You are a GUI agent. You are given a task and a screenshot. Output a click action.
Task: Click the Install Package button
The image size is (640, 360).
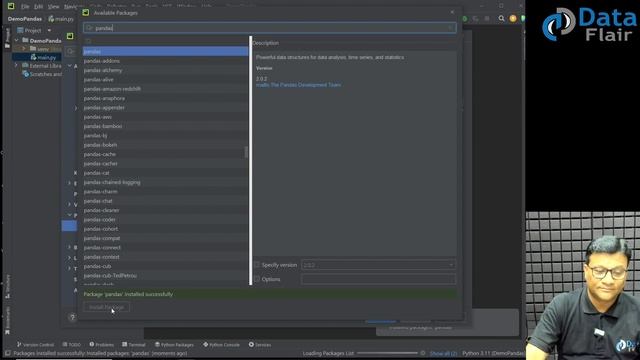(x=107, y=307)
